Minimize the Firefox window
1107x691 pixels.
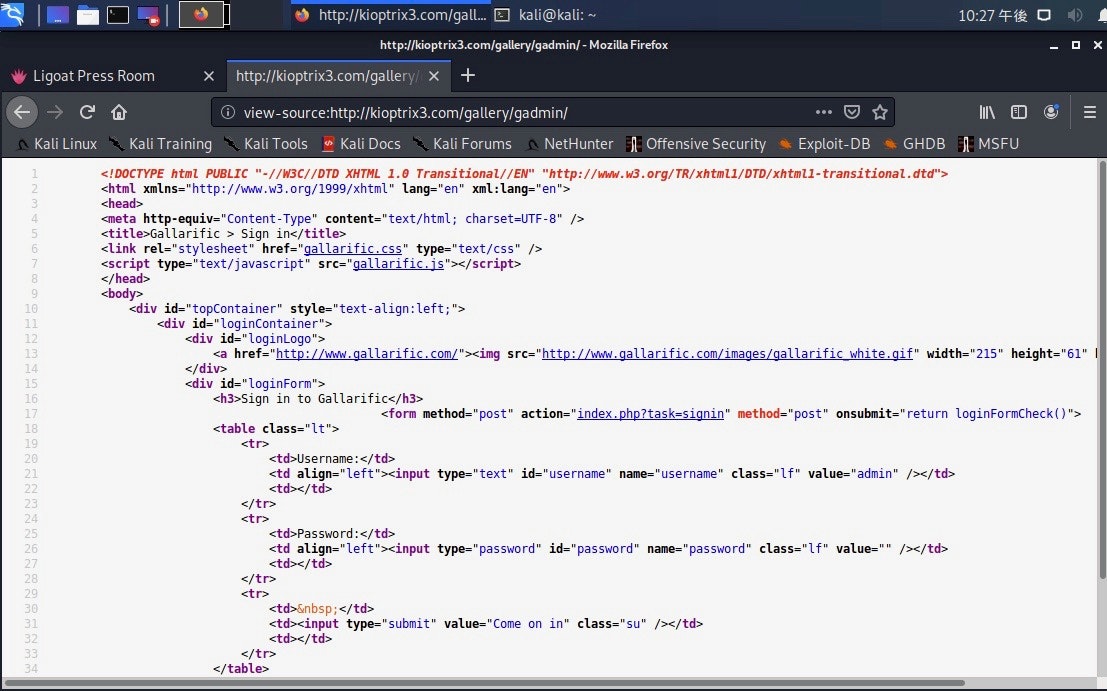click(1054, 45)
